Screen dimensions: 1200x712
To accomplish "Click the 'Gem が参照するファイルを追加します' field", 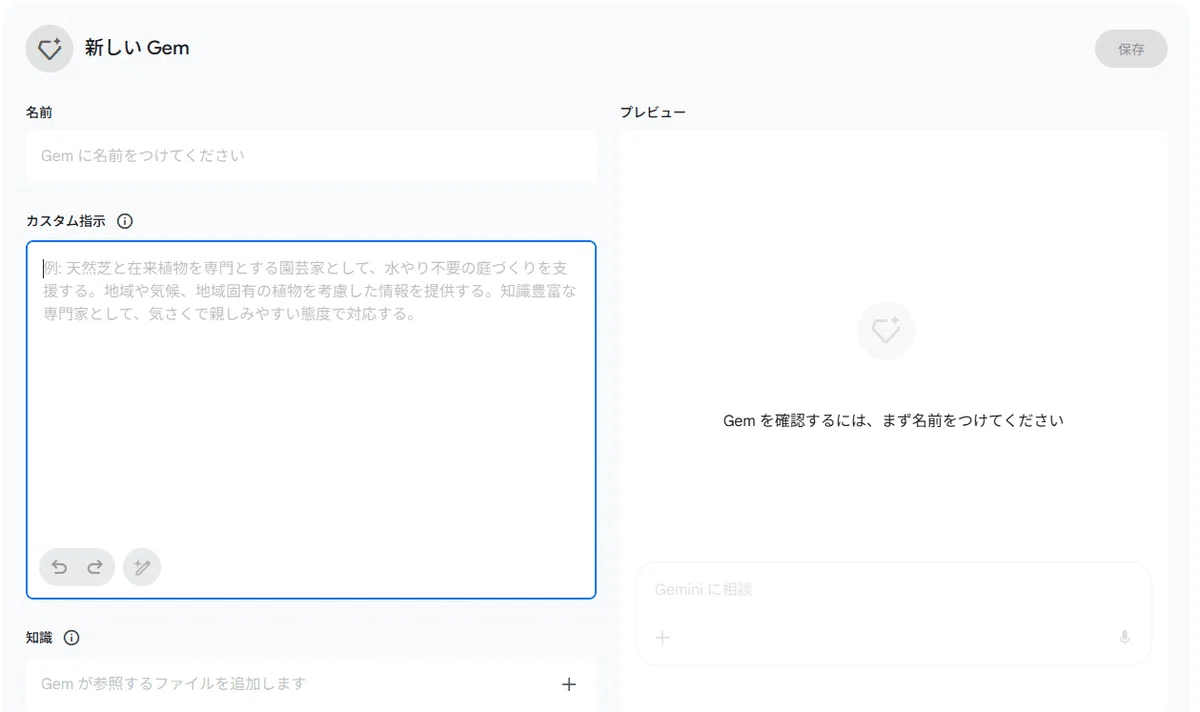I will coord(311,684).
